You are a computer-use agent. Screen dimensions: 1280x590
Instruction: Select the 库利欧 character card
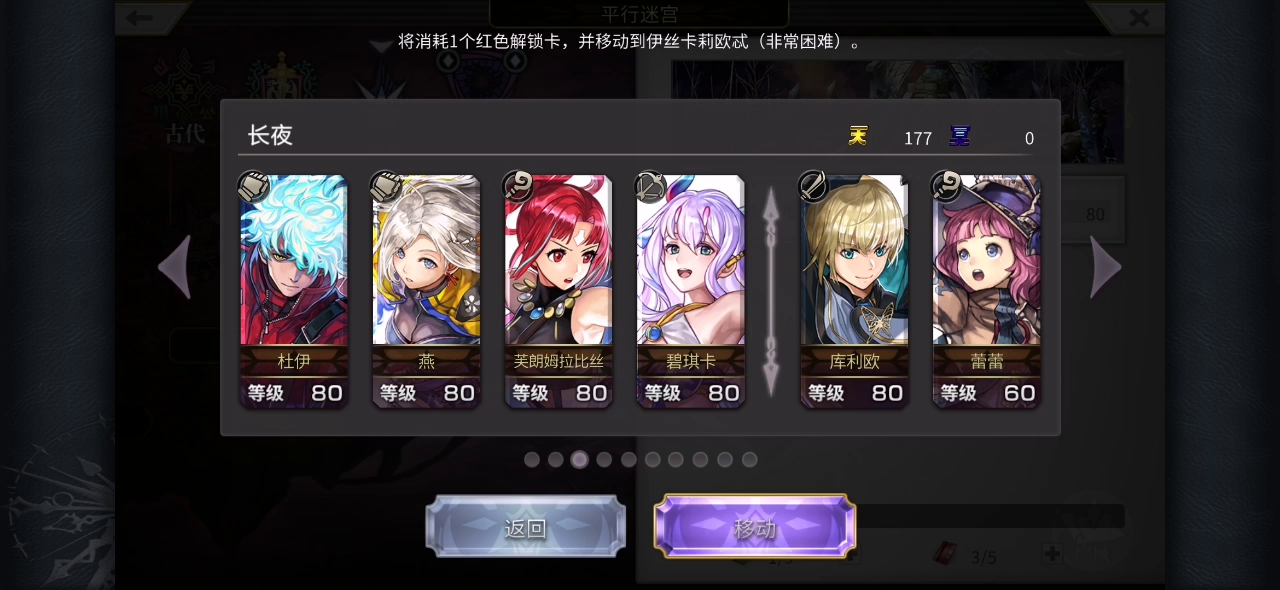[854, 291]
